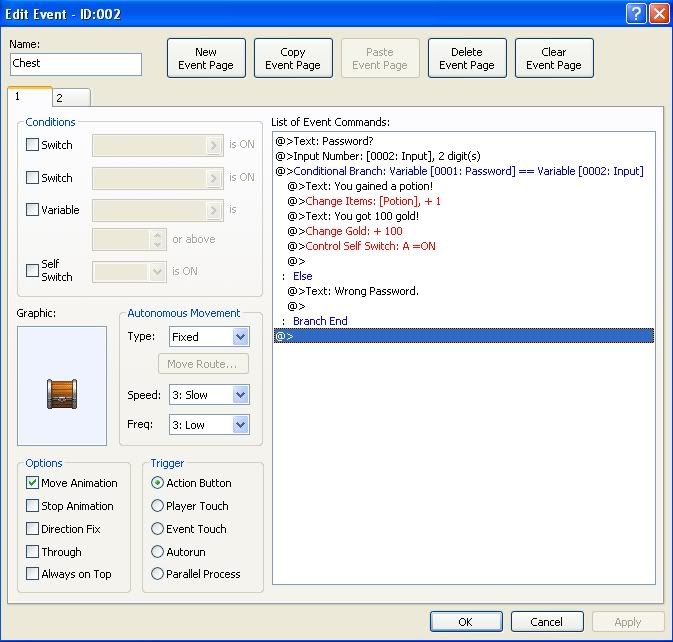Click the New Event Page button

pos(206,59)
